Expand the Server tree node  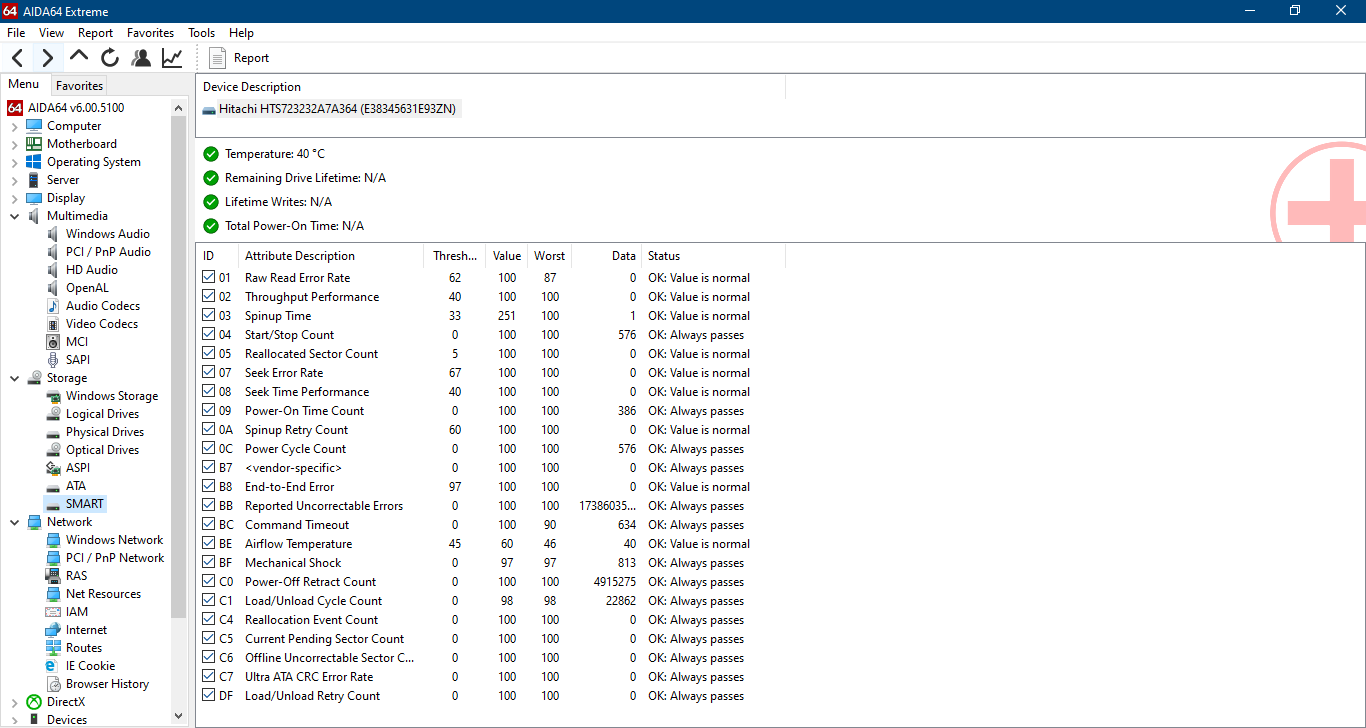click(x=15, y=180)
